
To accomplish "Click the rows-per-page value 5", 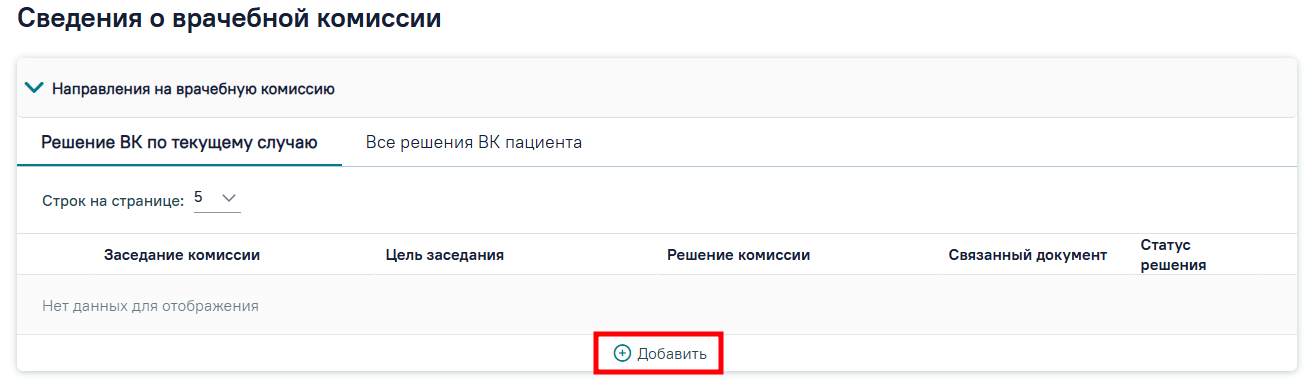I will [198, 198].
